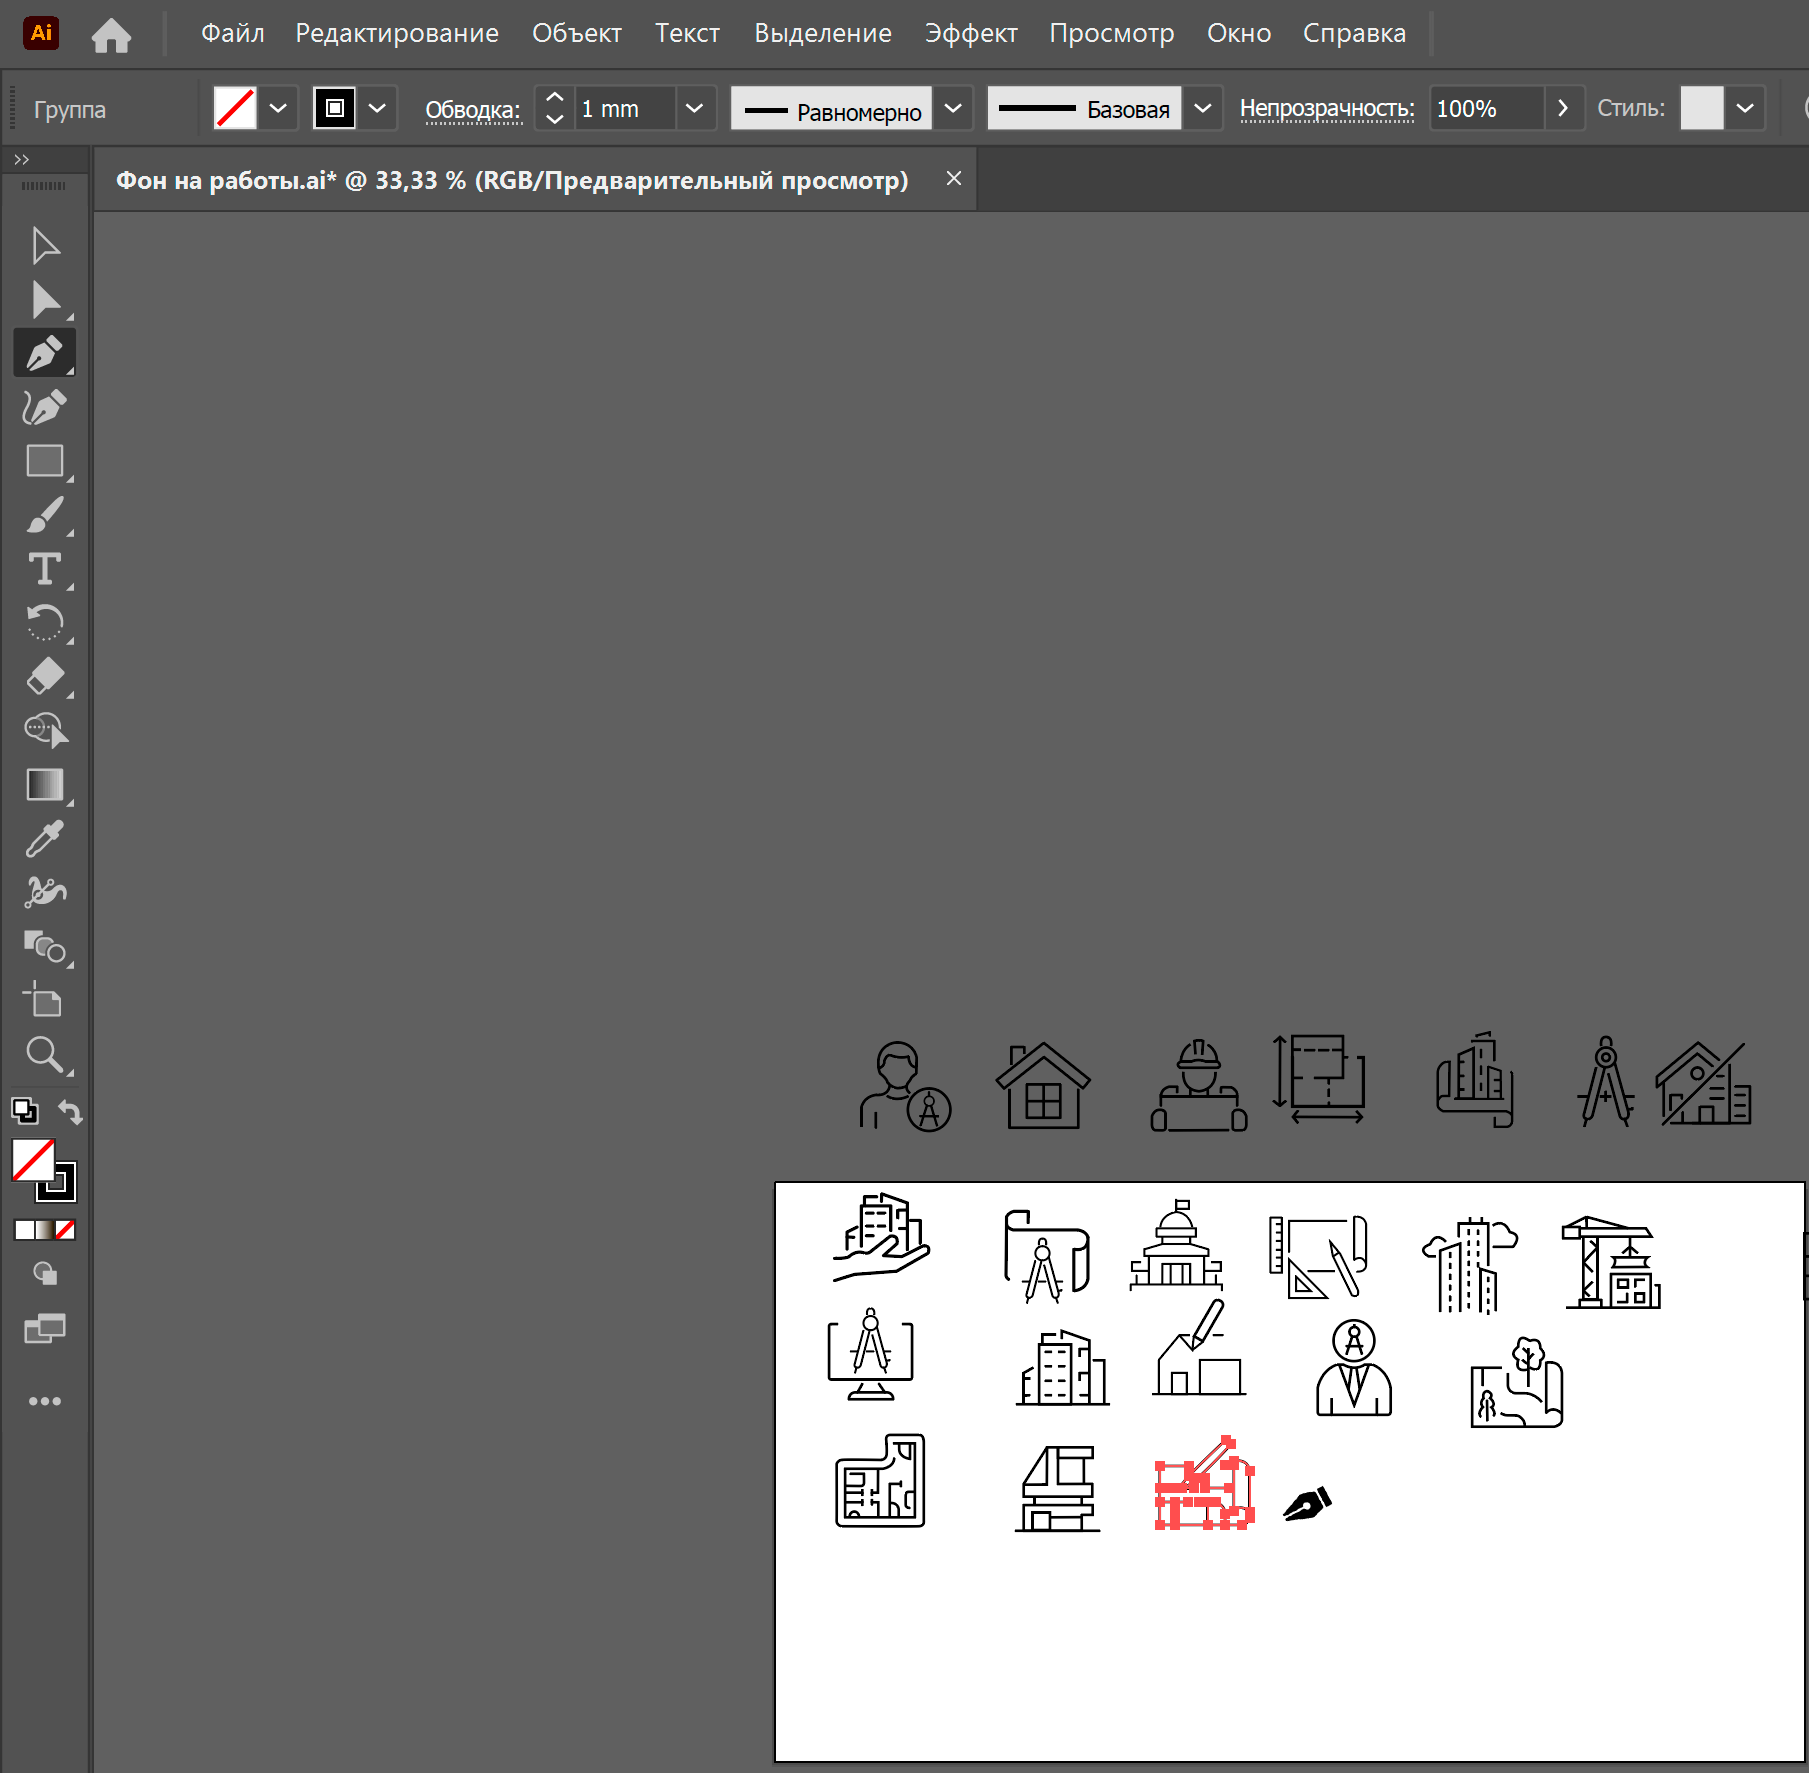The height and width of the screenshot is (1773, 1809).
Task: Select the Type tool
Action: pyautogui.click(x=45, y=569)
